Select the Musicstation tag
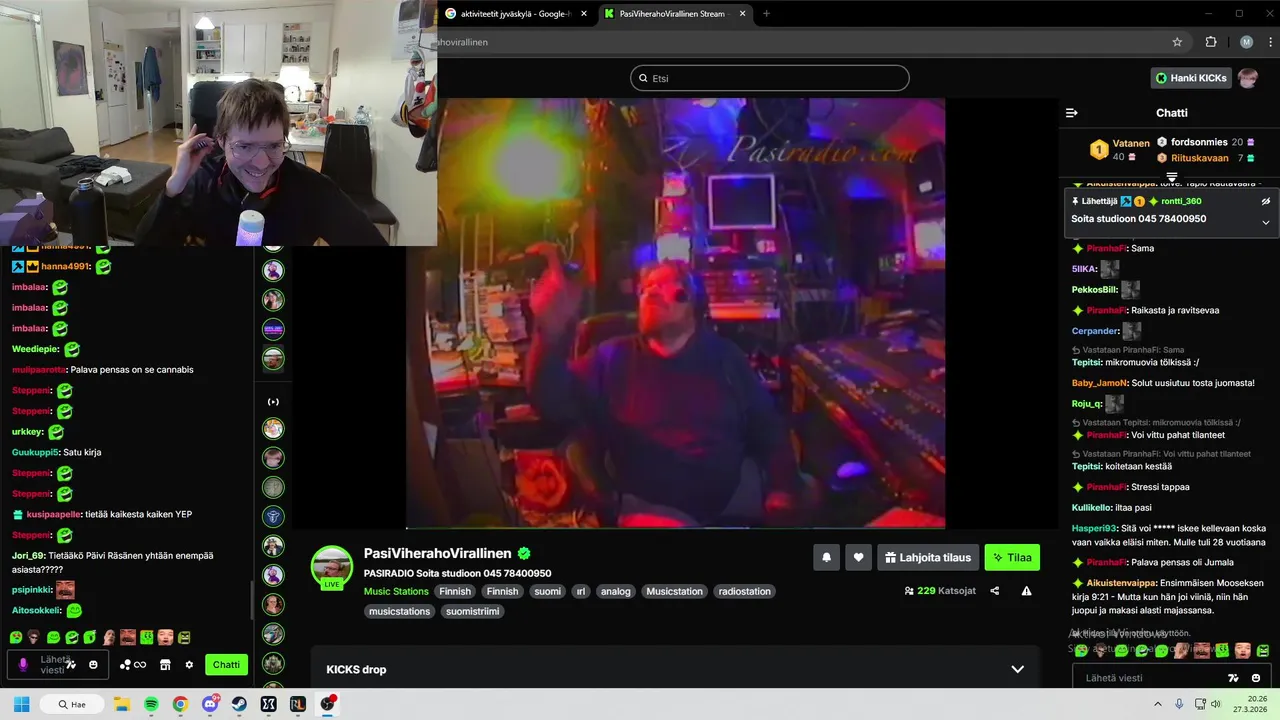The height and width of the screenshot is (720, 1280). pyautogui.click(x=674, y=591)
